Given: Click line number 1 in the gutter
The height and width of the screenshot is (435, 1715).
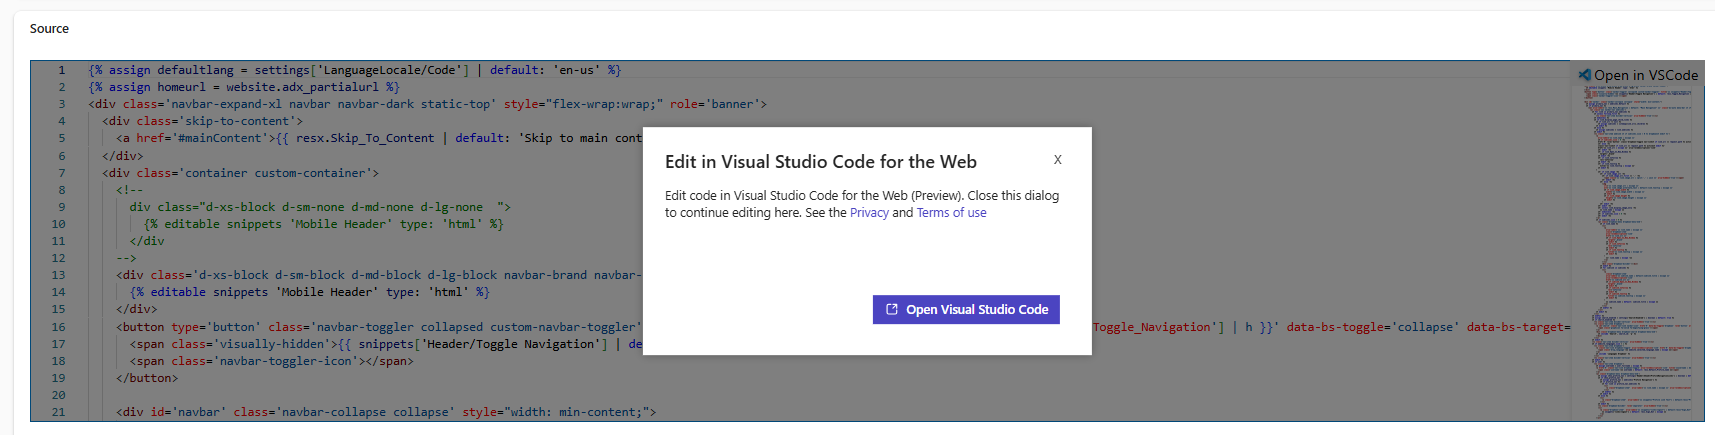Looking at the screenshot, I should coord(61,70).
